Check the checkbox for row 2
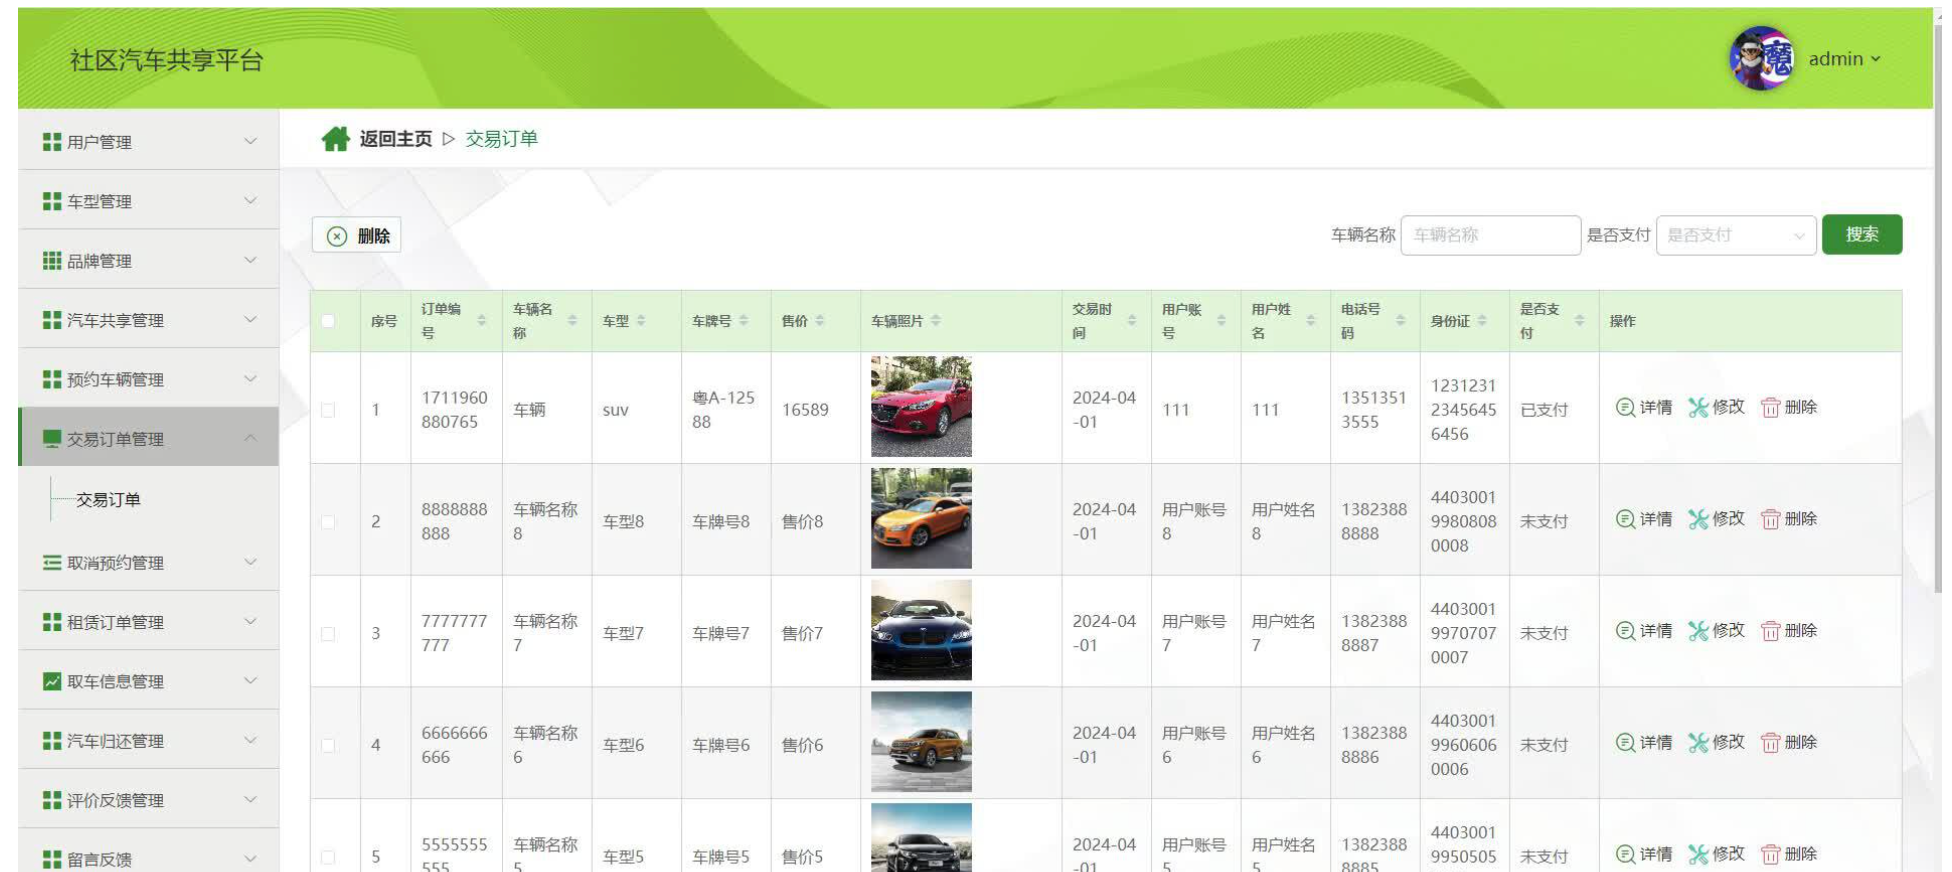Image resolution: width=1952 pixels, height=872 pixels. [328, 522]
